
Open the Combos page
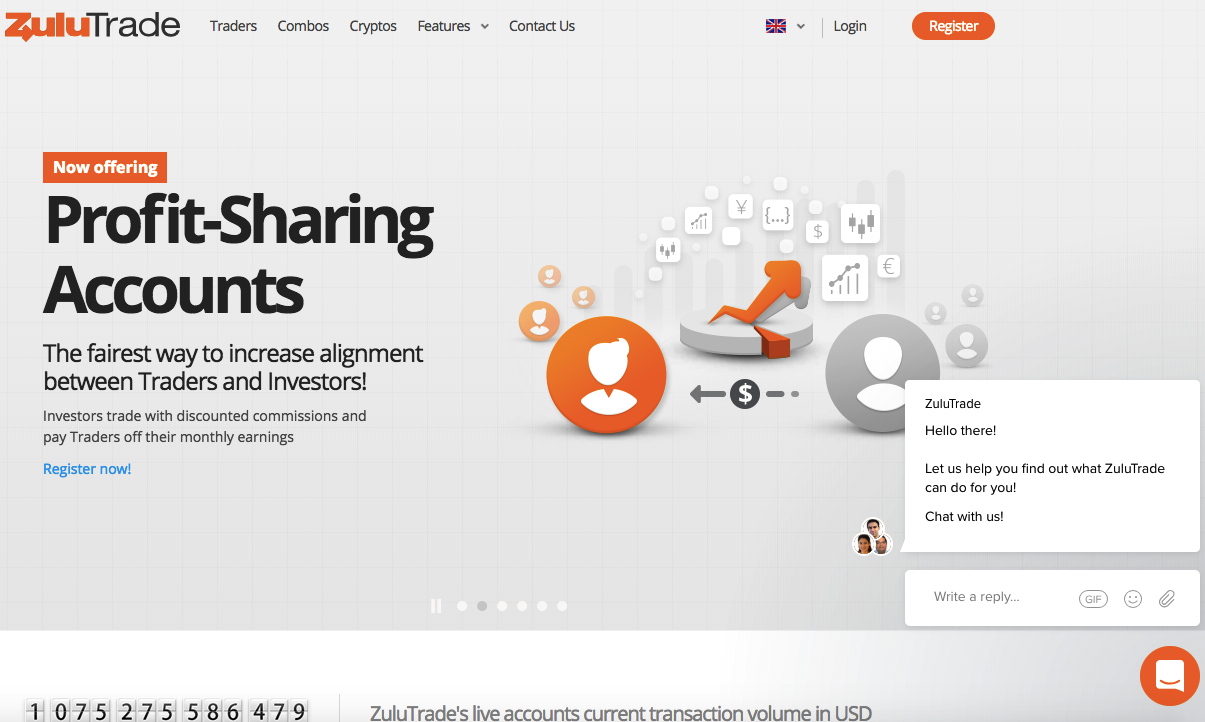[303, 26]
